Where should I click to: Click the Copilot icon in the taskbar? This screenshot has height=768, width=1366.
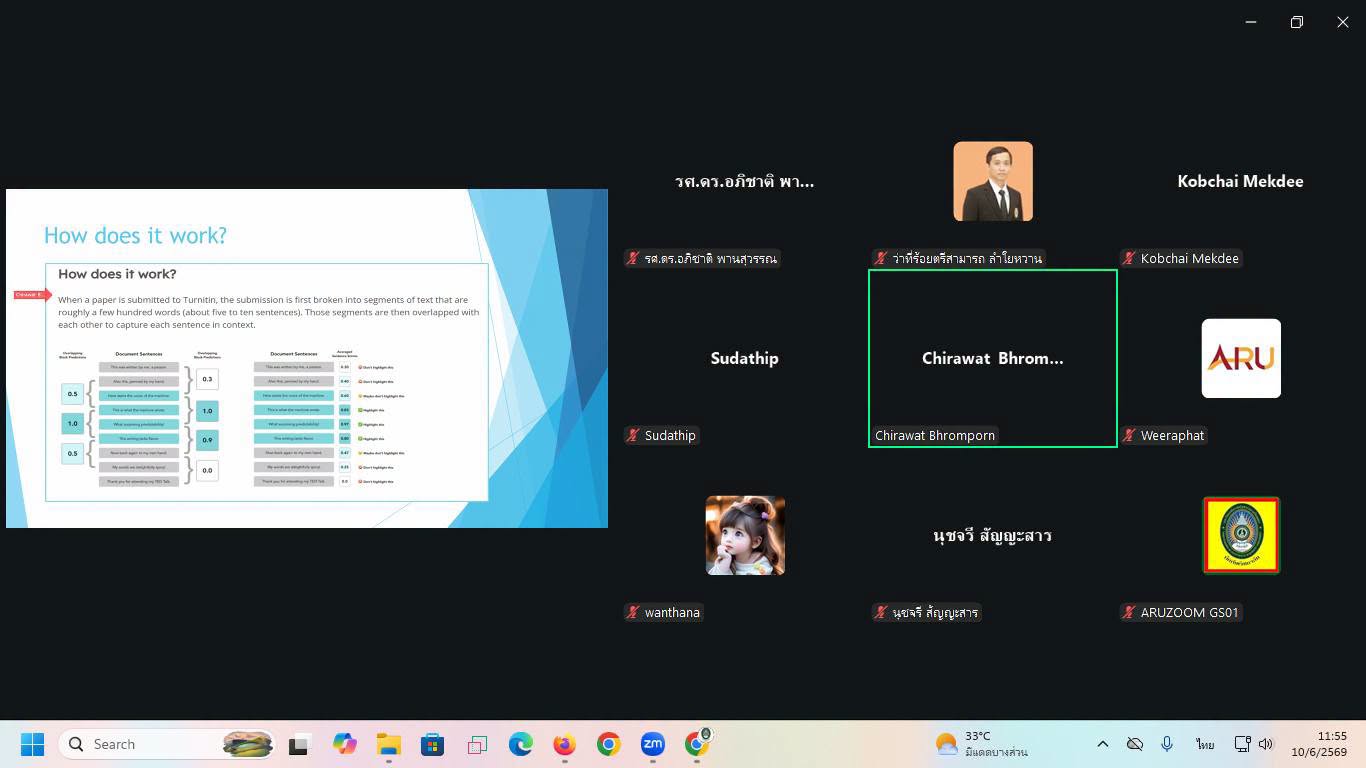[345, 744]
